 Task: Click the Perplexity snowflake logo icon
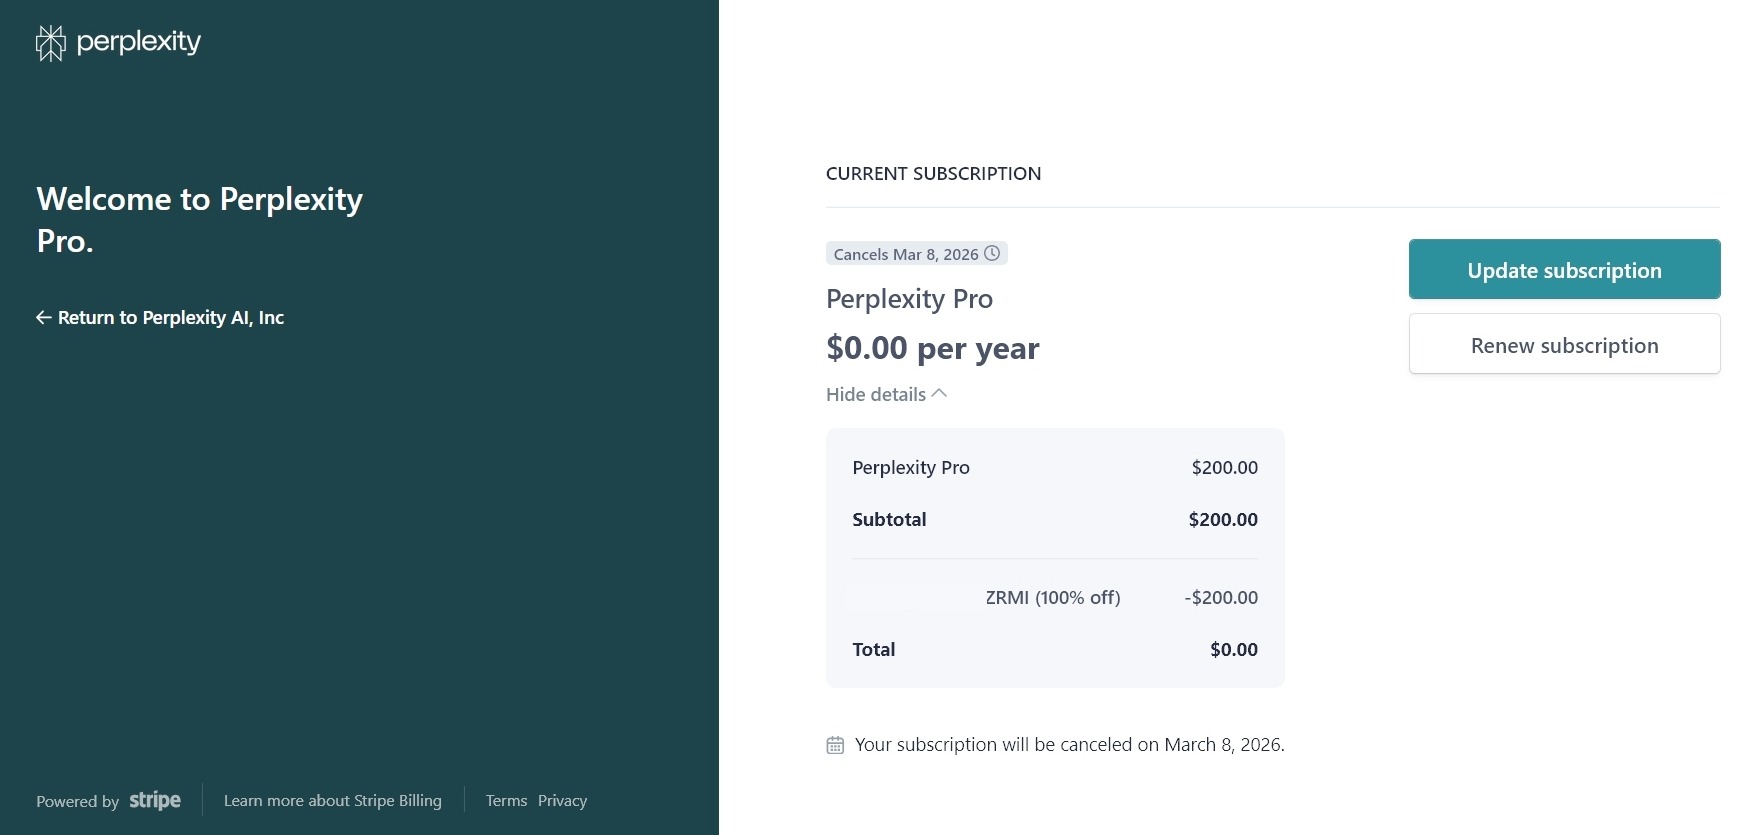click(x=50, y=43)
